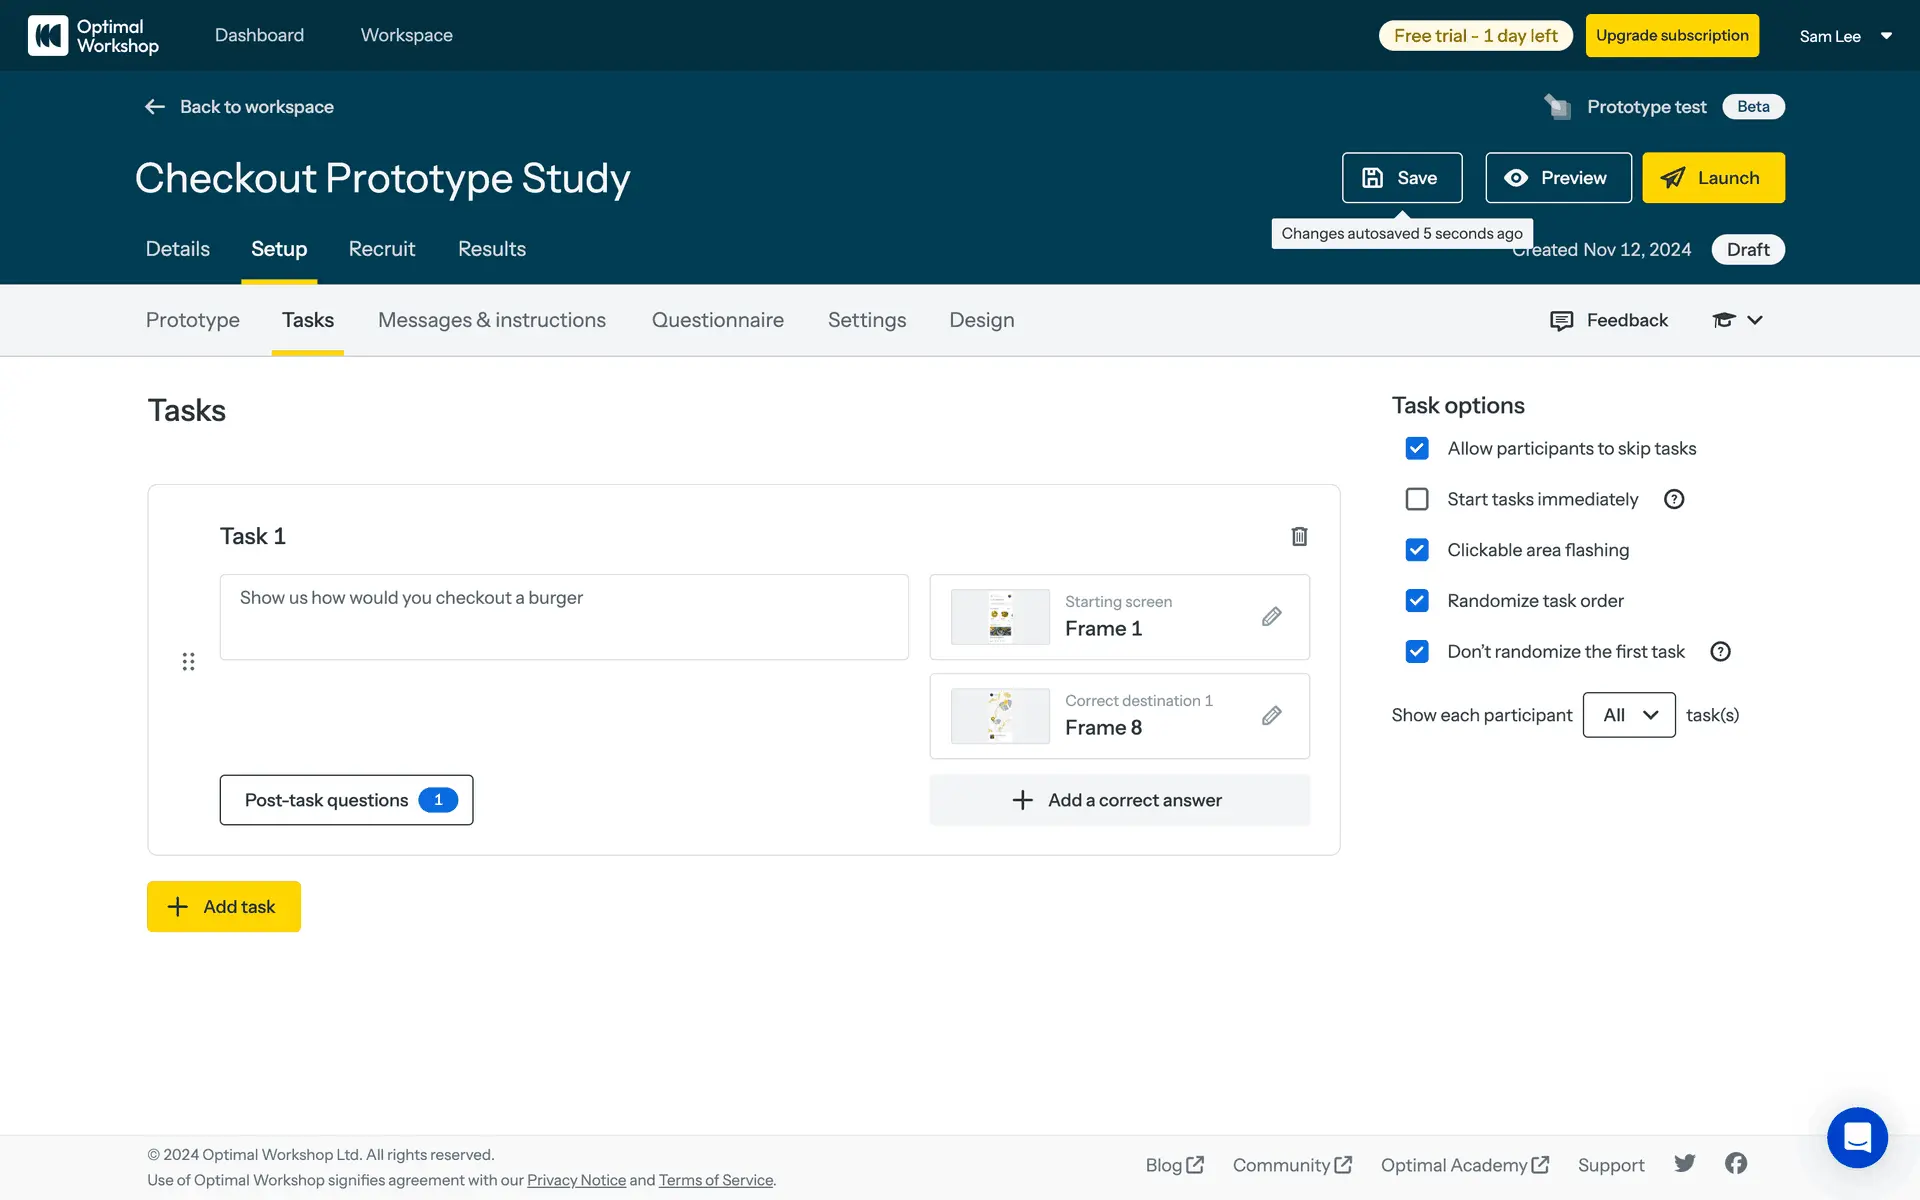The height and width of the screenshot is (1200, 1920).
Task: Delete Task 1 with trash icon
Action: pos(1299,537)
